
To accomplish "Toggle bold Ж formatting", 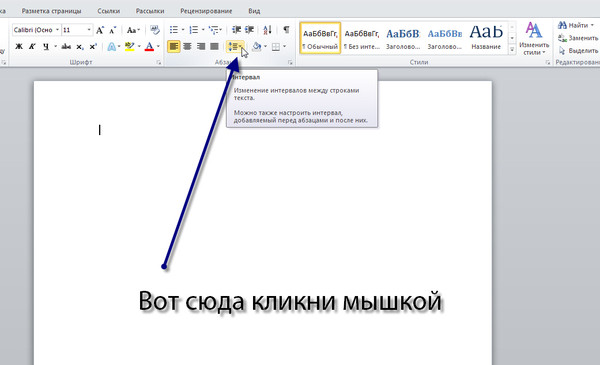I will coord(19,47).
